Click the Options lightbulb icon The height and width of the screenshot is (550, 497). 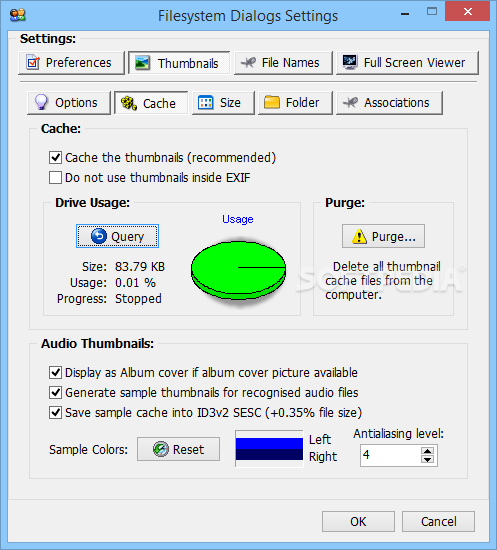(x=41, y=102)
